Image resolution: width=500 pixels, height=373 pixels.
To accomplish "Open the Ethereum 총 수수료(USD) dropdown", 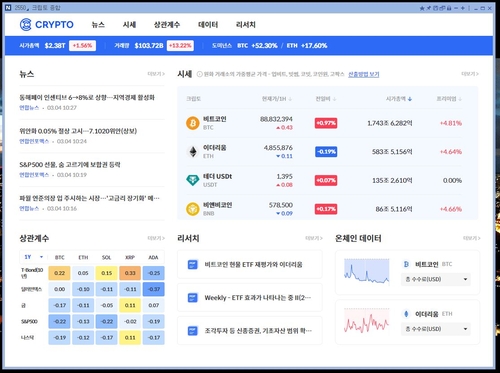I will pos(436,329).
